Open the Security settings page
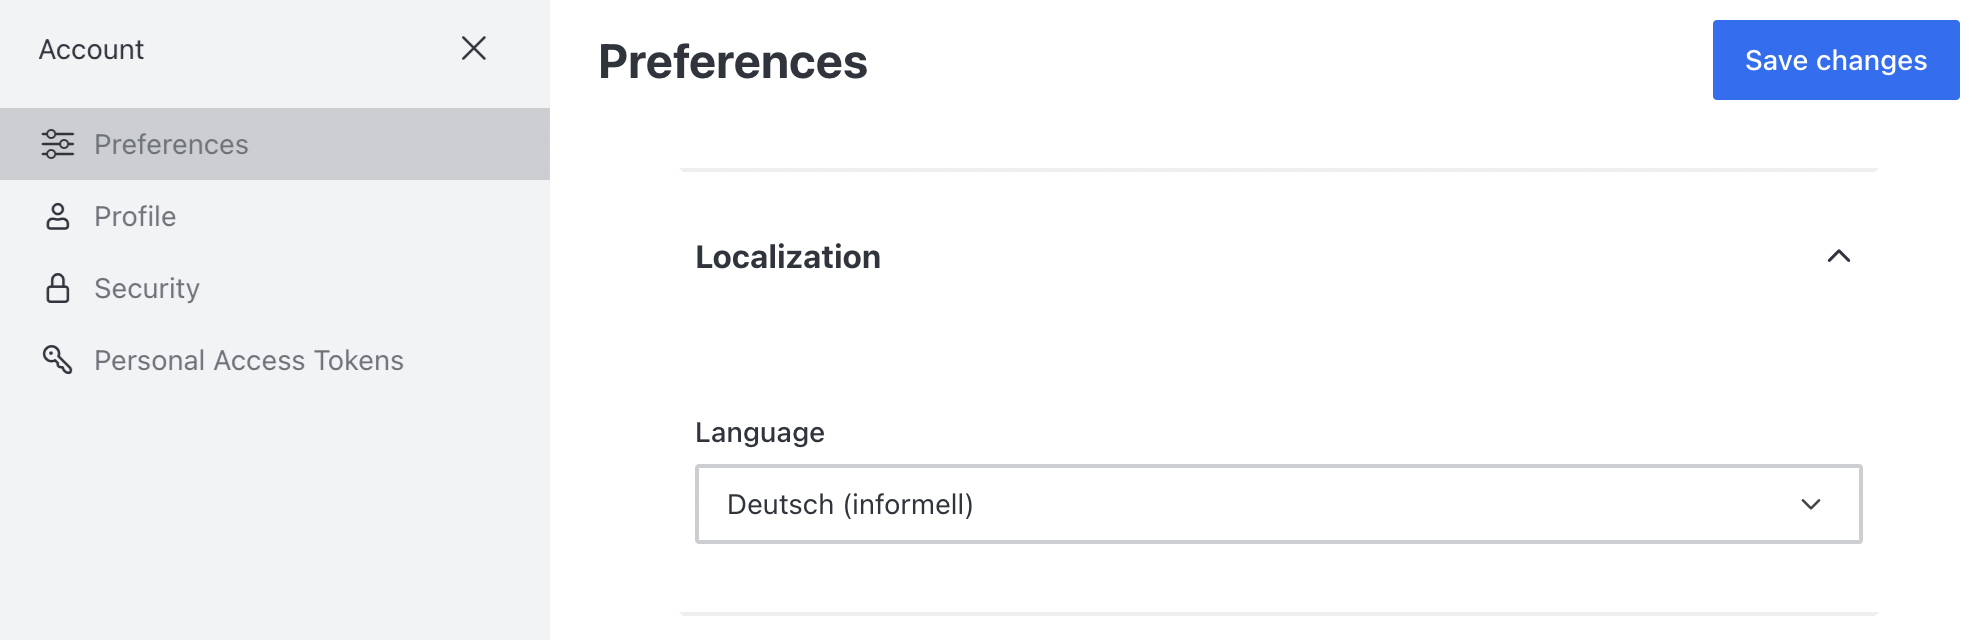 [275, 288]
